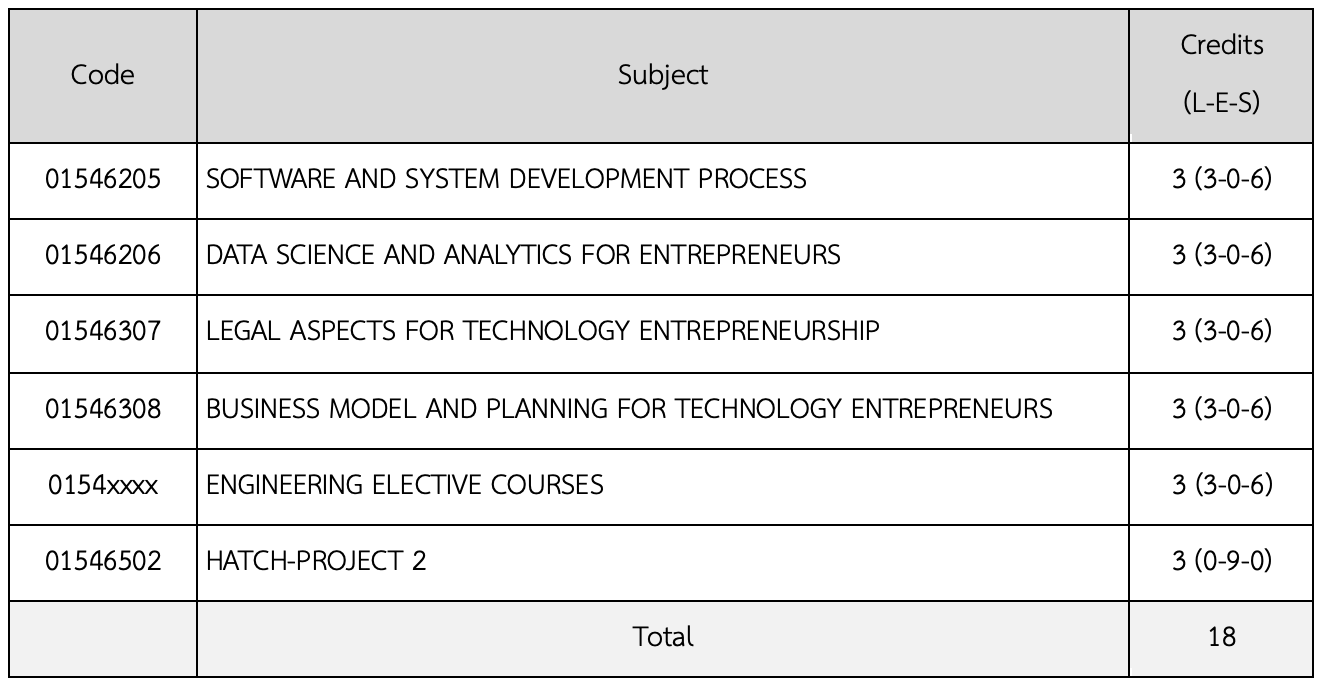Click Business Model and Planning subject cell

[x=629, y=408]
